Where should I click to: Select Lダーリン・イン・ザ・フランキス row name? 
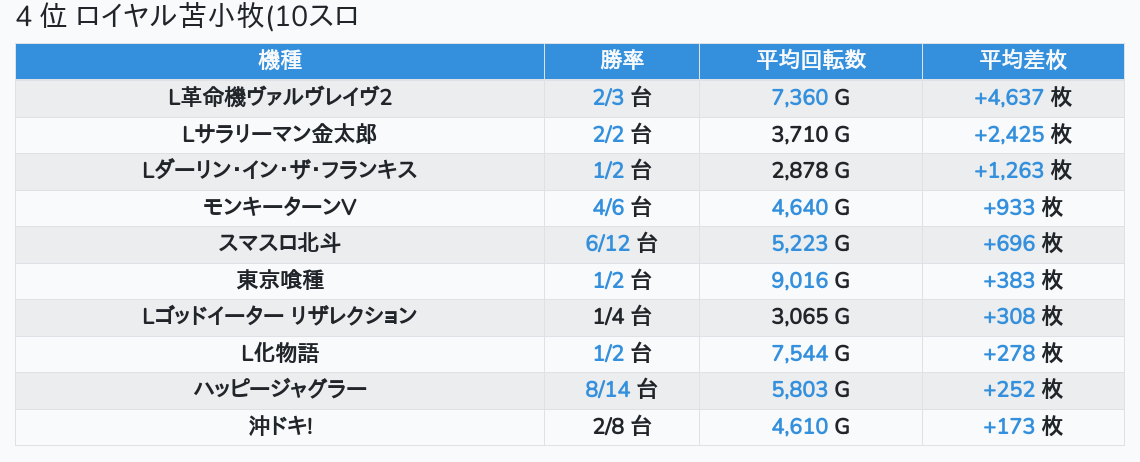coord(280,171)
